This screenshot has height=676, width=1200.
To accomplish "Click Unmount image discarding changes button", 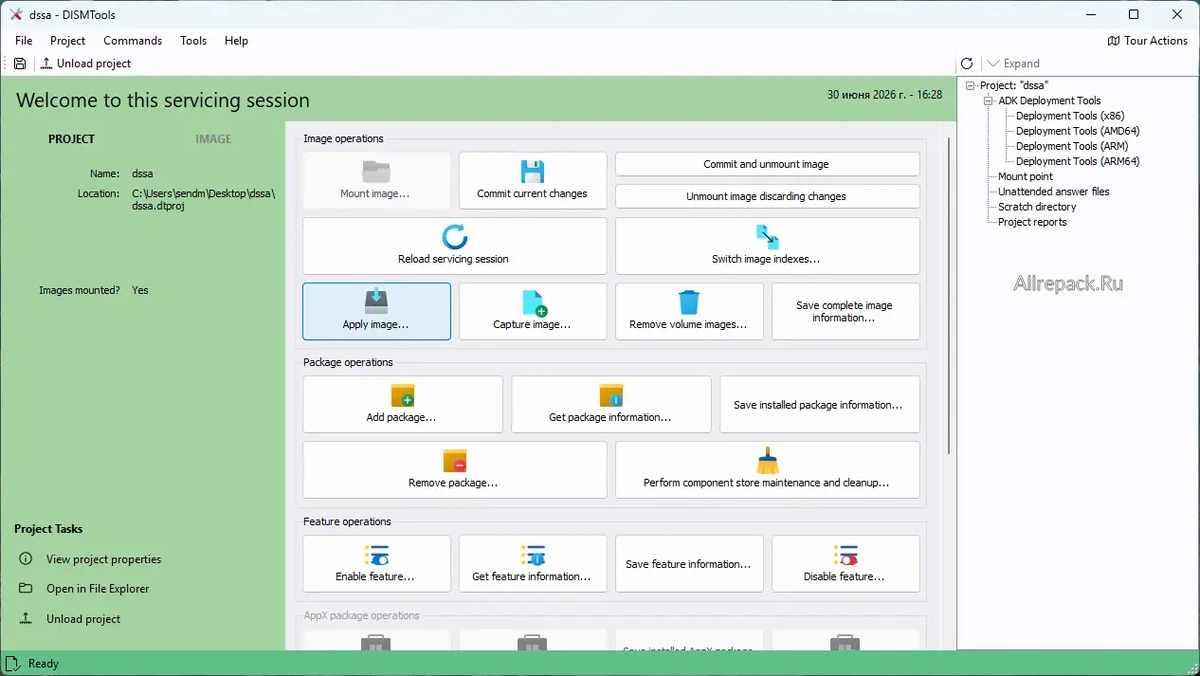I will pos(767,196).
